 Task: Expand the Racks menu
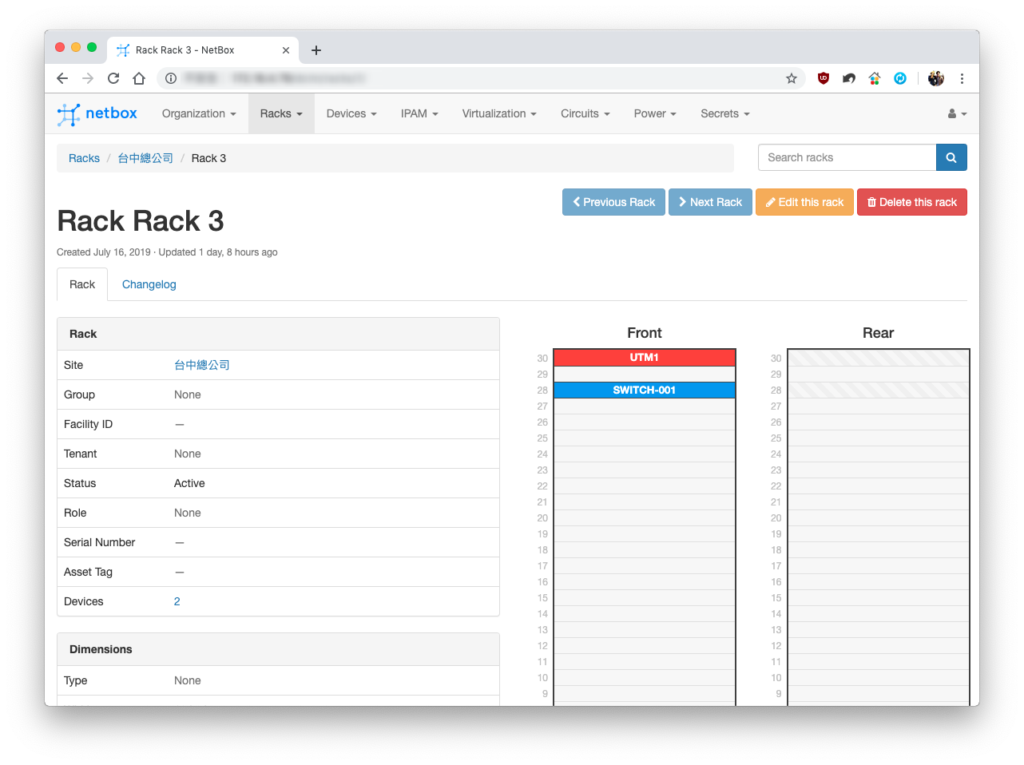tap(281, 114)
